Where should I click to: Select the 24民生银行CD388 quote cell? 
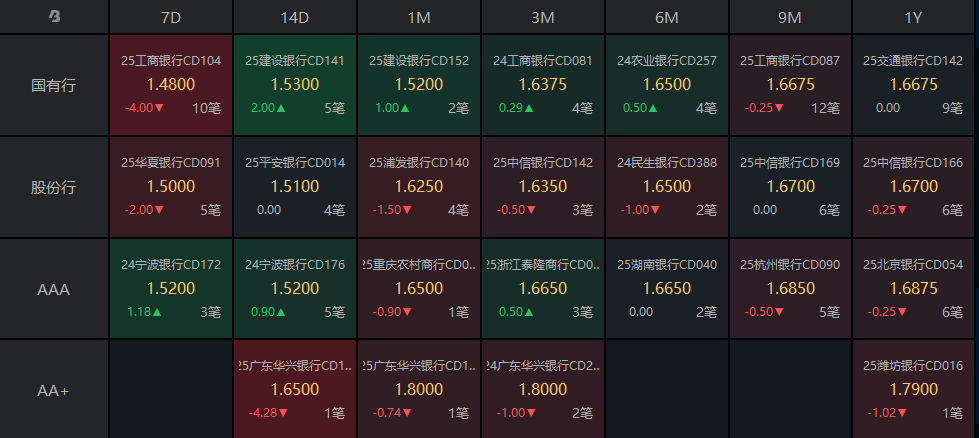point(666,187)
